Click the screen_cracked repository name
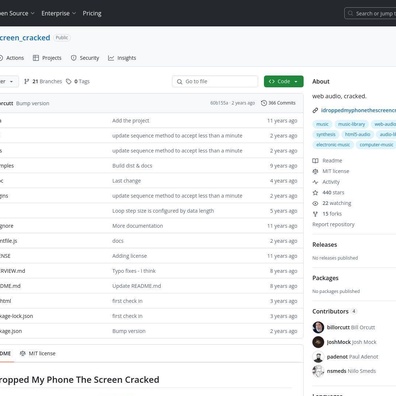The image size is (396, 396). tap(25, 38)
